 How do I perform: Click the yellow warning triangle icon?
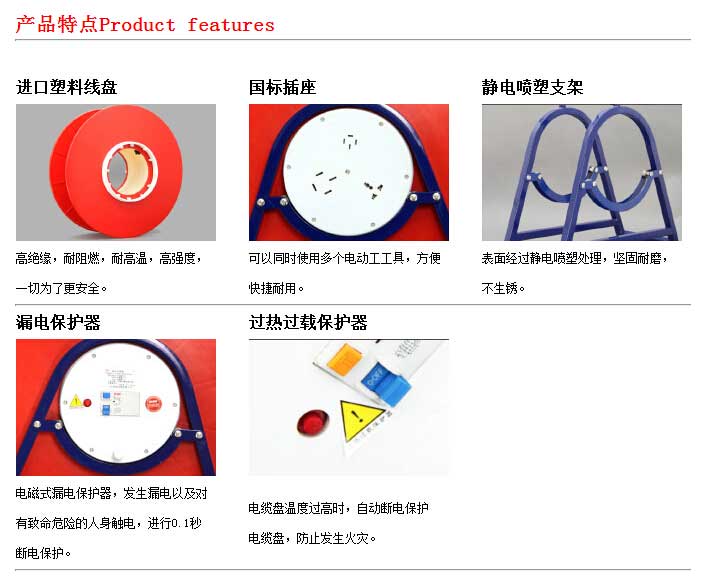[359, 420]
